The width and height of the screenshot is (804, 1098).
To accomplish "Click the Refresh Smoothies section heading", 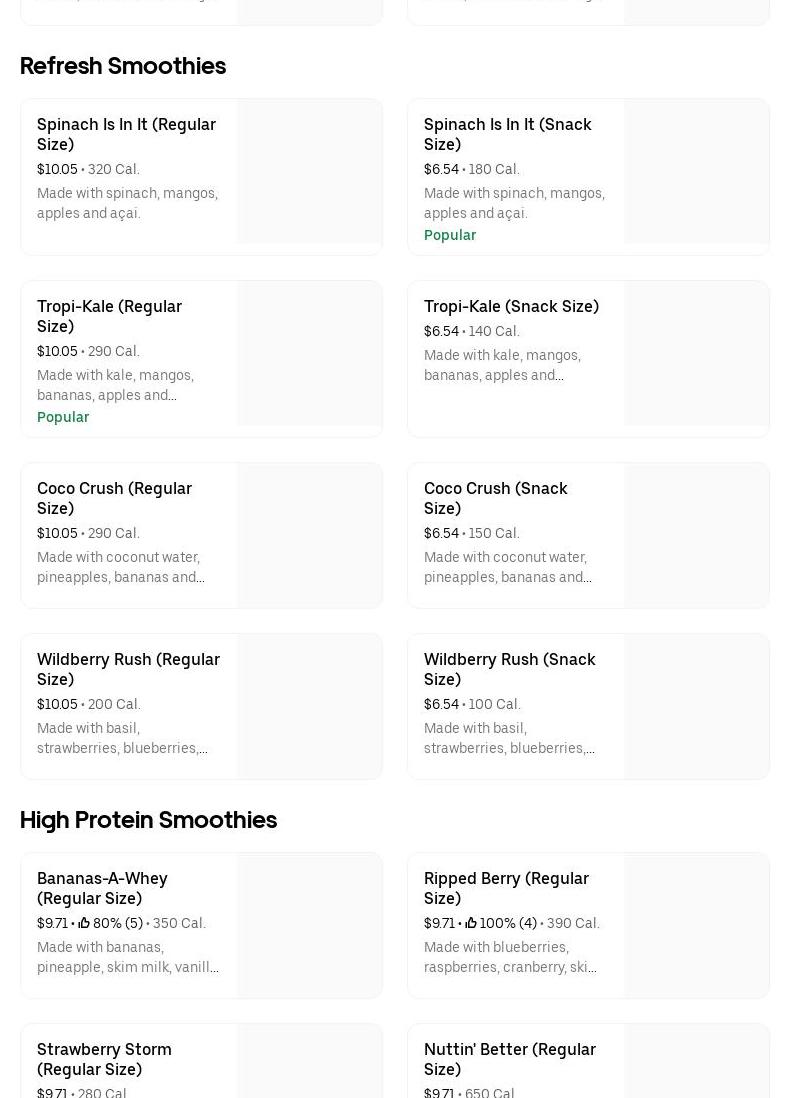I will tap(123, 66).
